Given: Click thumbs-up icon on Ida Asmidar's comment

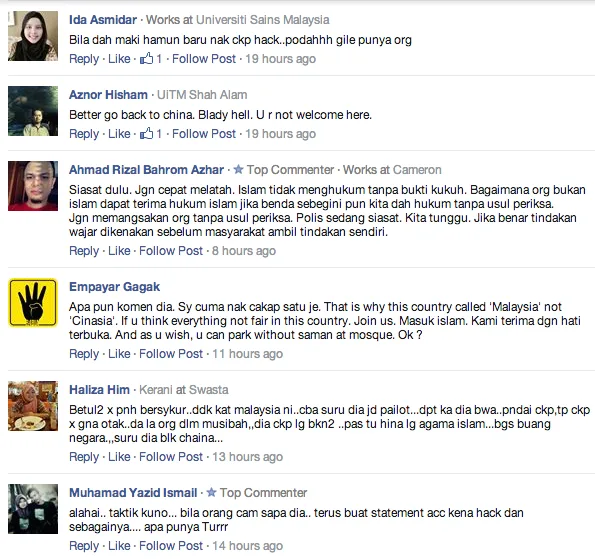Looking at the screenshot, I should tap(146, 58).
